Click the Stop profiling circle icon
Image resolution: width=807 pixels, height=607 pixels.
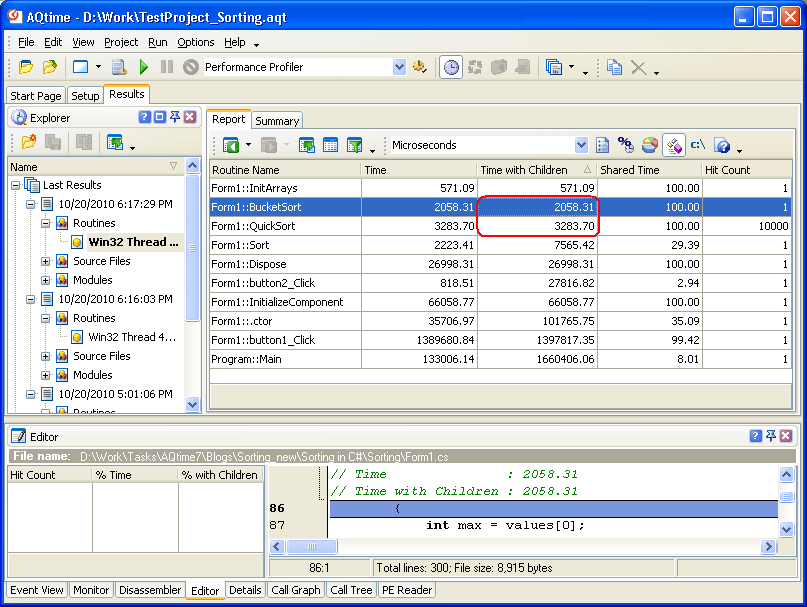coord(190,67)
